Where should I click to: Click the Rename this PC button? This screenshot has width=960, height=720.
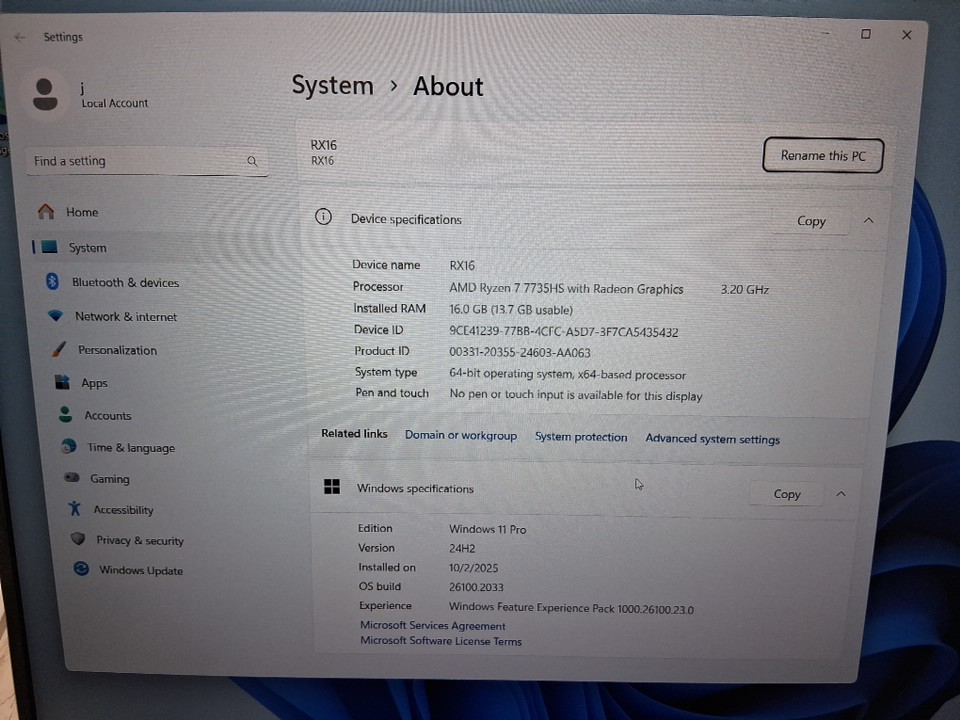tap(823, 156)
